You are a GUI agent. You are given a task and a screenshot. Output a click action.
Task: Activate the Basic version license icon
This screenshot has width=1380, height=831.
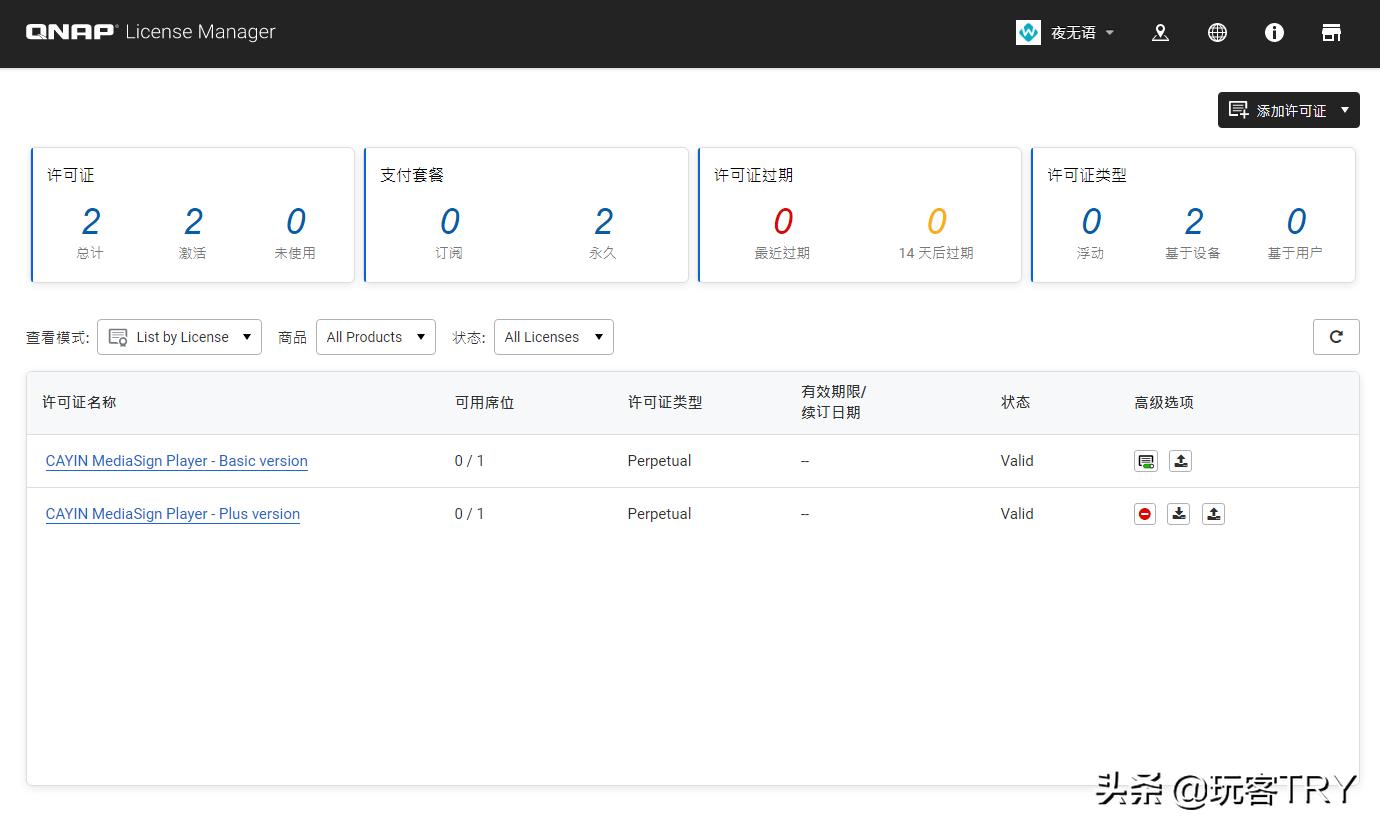point(1146,461)
